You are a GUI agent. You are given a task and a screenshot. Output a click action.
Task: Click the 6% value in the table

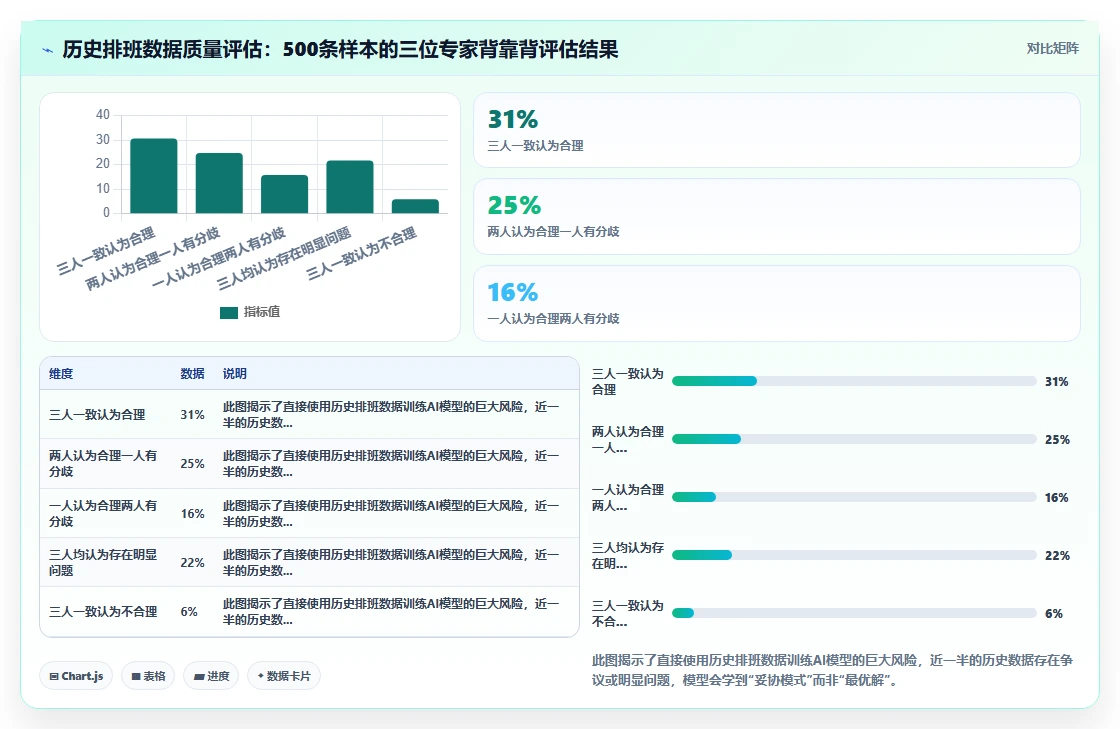189,612
